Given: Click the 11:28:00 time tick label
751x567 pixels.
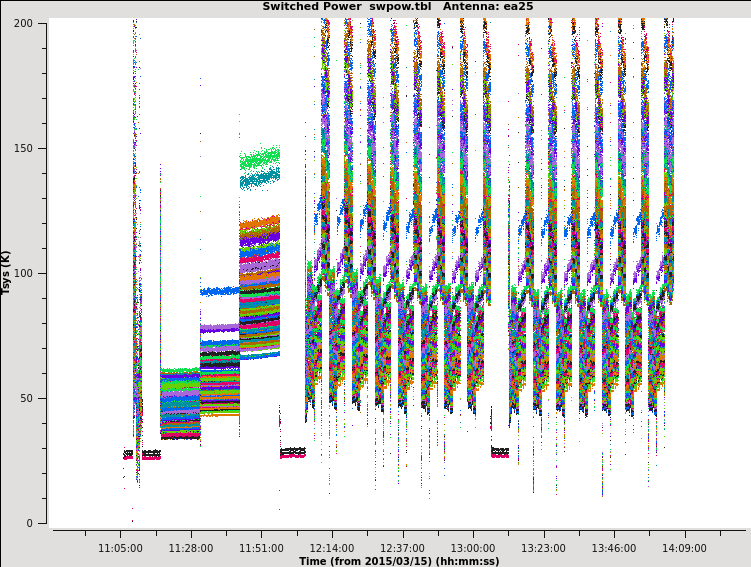Looking at the screenshot, I should point(191,548).
